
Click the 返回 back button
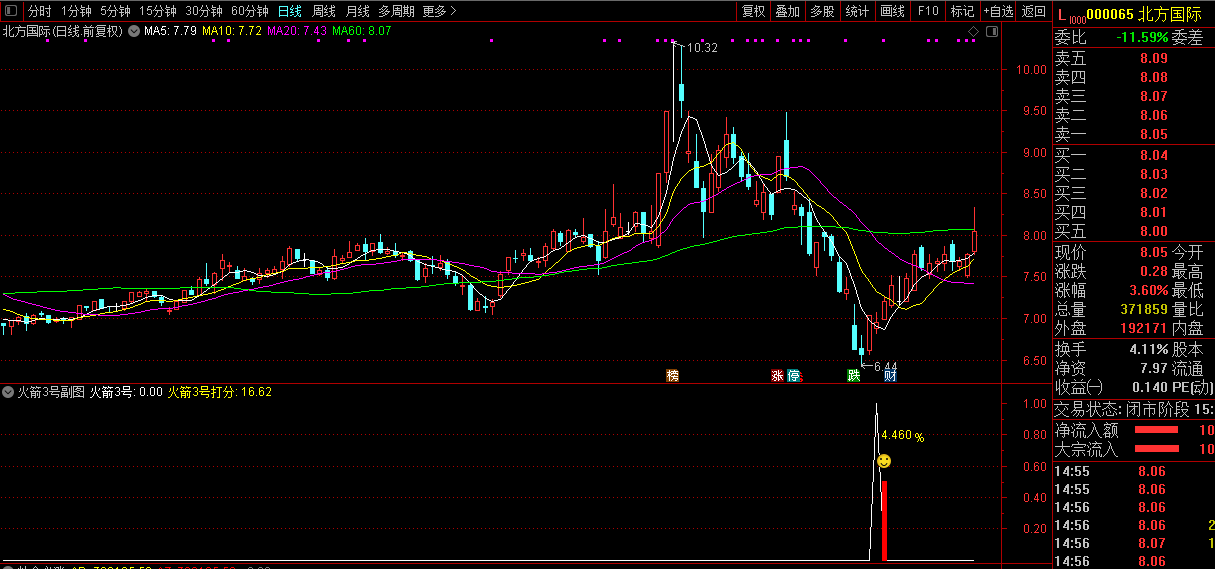[1033, 11]
